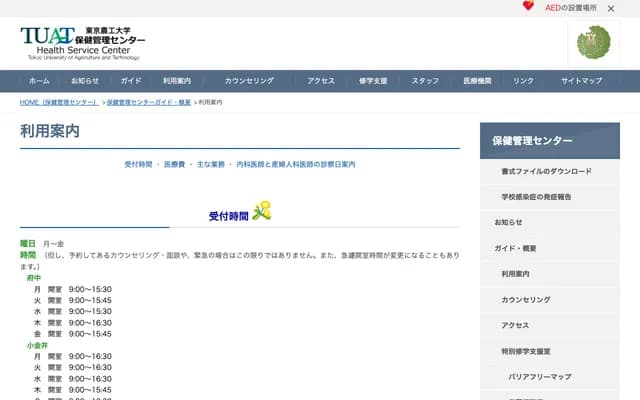Click 府中 row 木 開室 9:00~16:30
Image resolution: width=640 pixels, height=400 pixels.
click(73, 323)
